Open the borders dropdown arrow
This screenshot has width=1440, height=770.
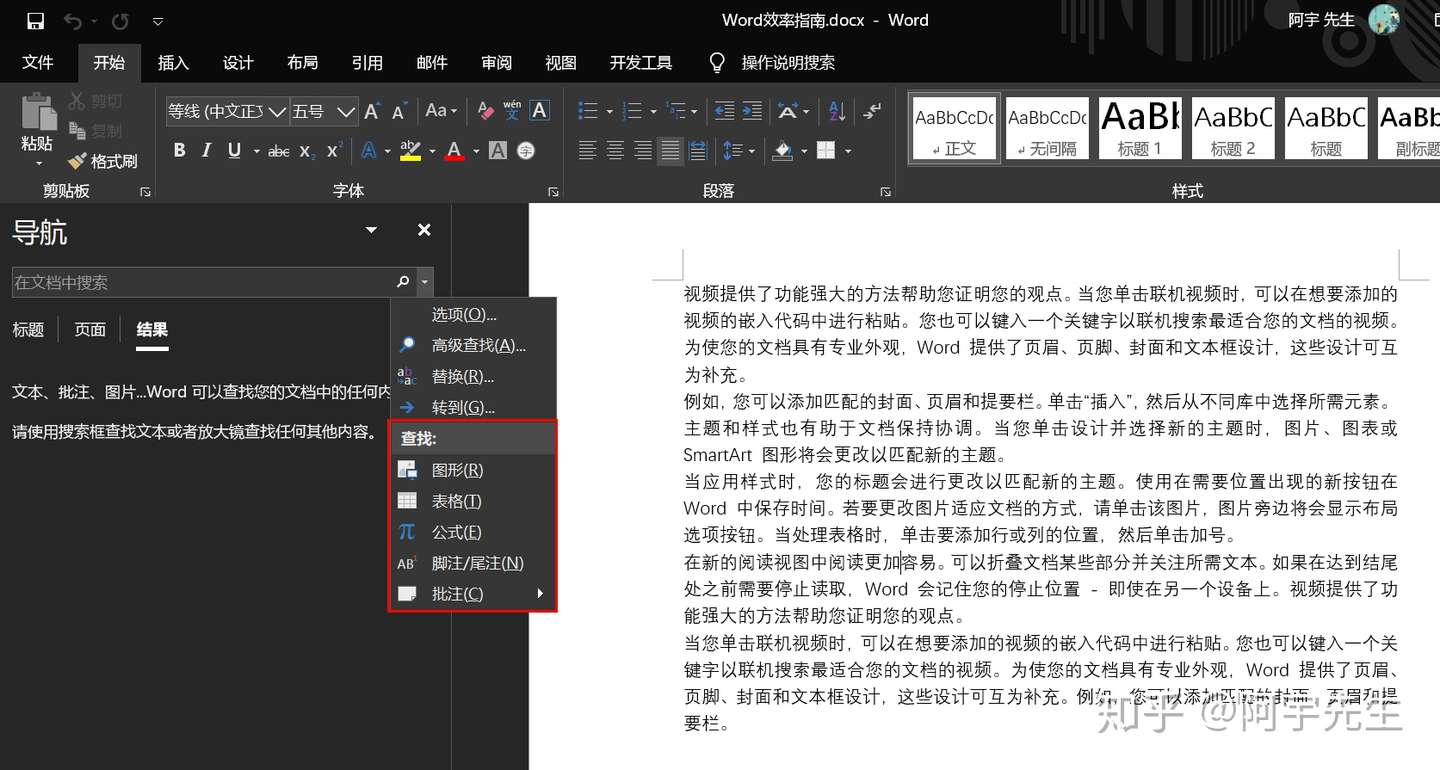pyautogui.click(x=848, y=151)
